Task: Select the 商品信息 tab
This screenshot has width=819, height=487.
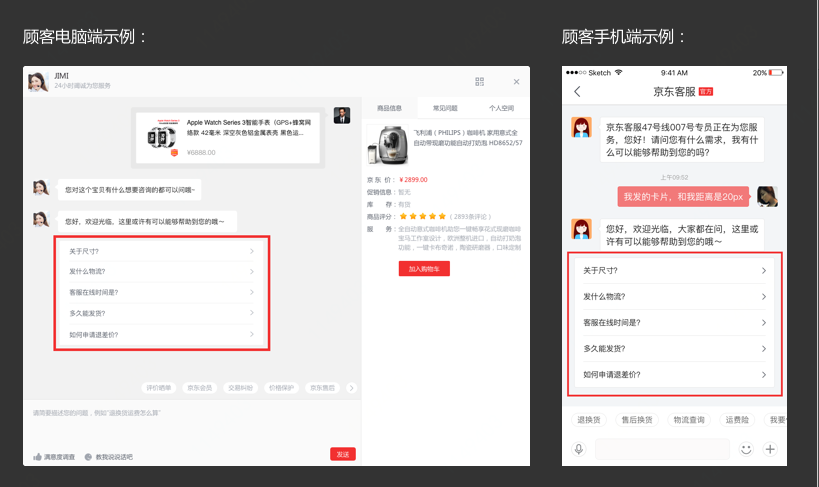Action: coord(389,107)
